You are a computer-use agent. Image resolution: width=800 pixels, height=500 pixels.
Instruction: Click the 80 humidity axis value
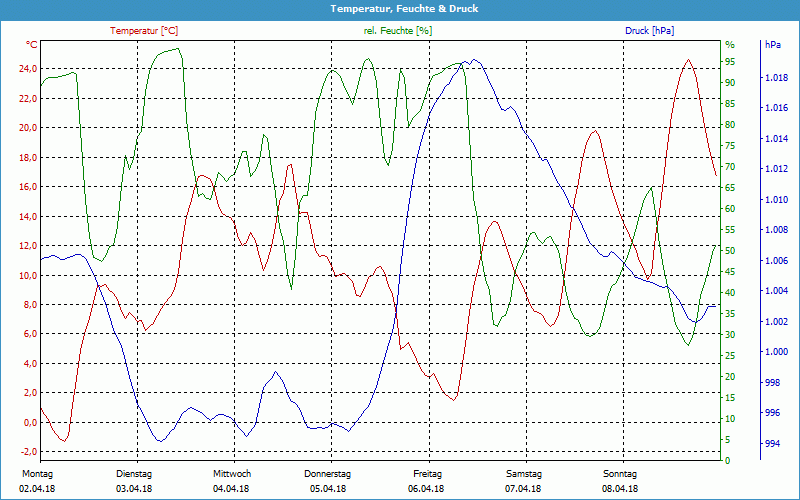730,124
